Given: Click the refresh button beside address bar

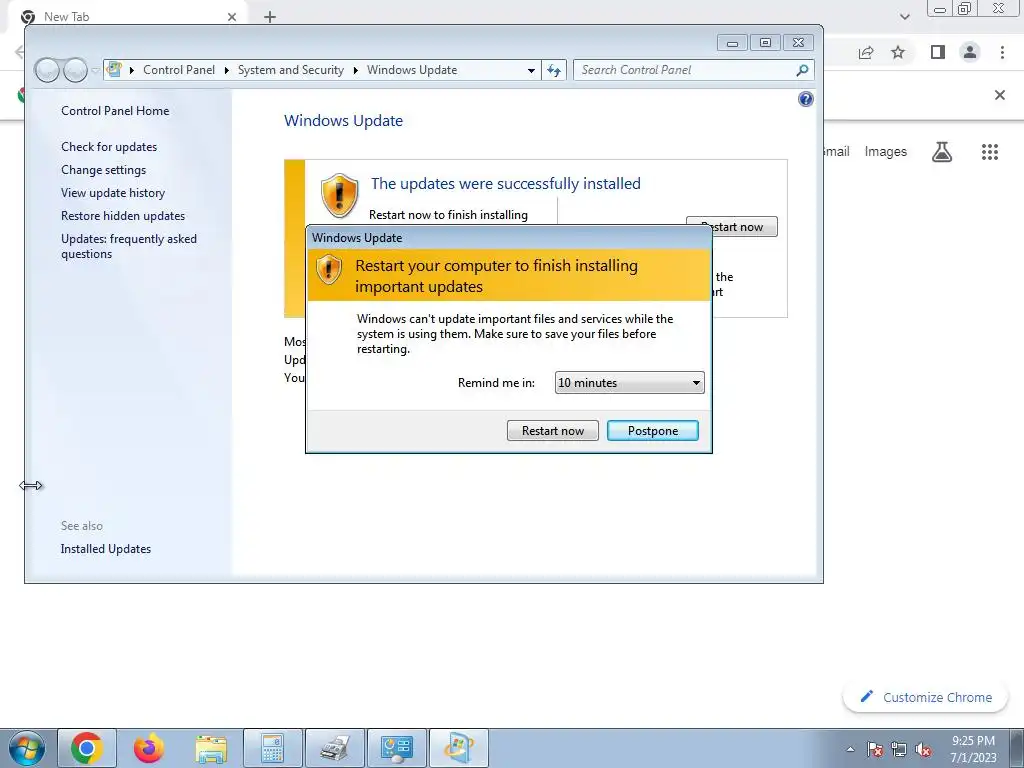Looking at the screenshot, I should coord(554,70).
